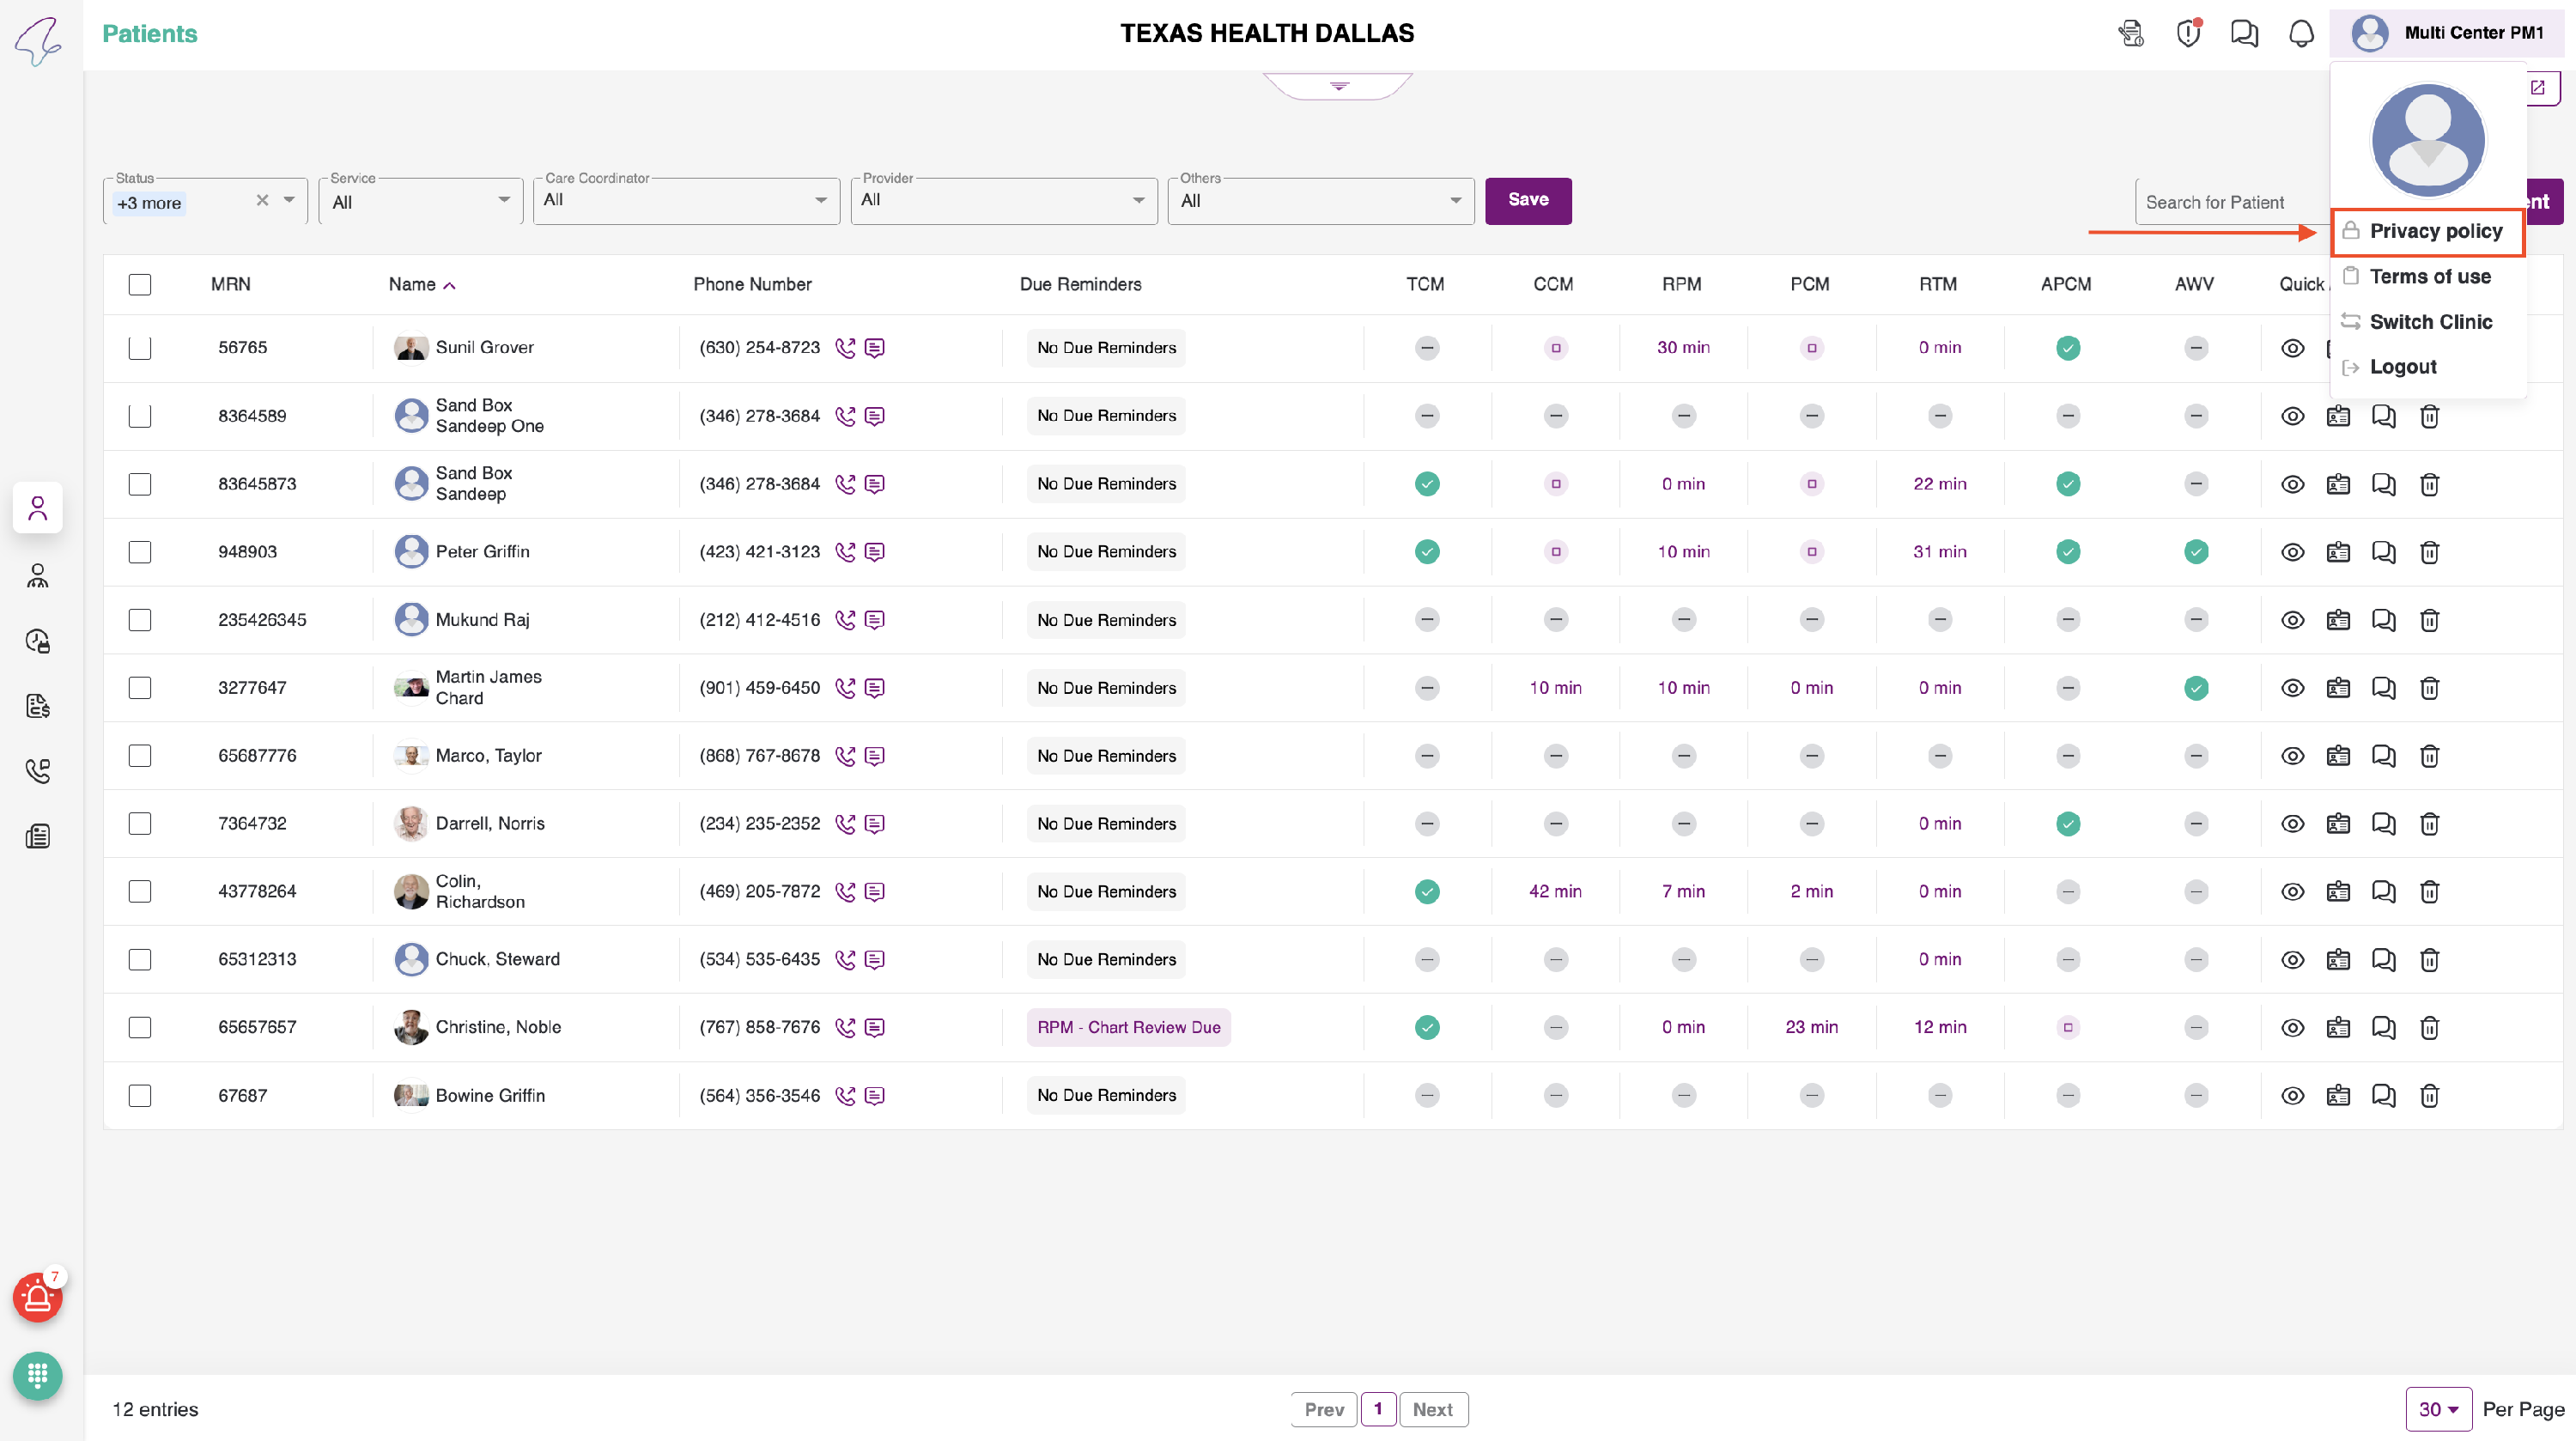The image size is (2576, 1441).
Task: Toggle the select-all checkbox in table header
Action: pos(140,285)
